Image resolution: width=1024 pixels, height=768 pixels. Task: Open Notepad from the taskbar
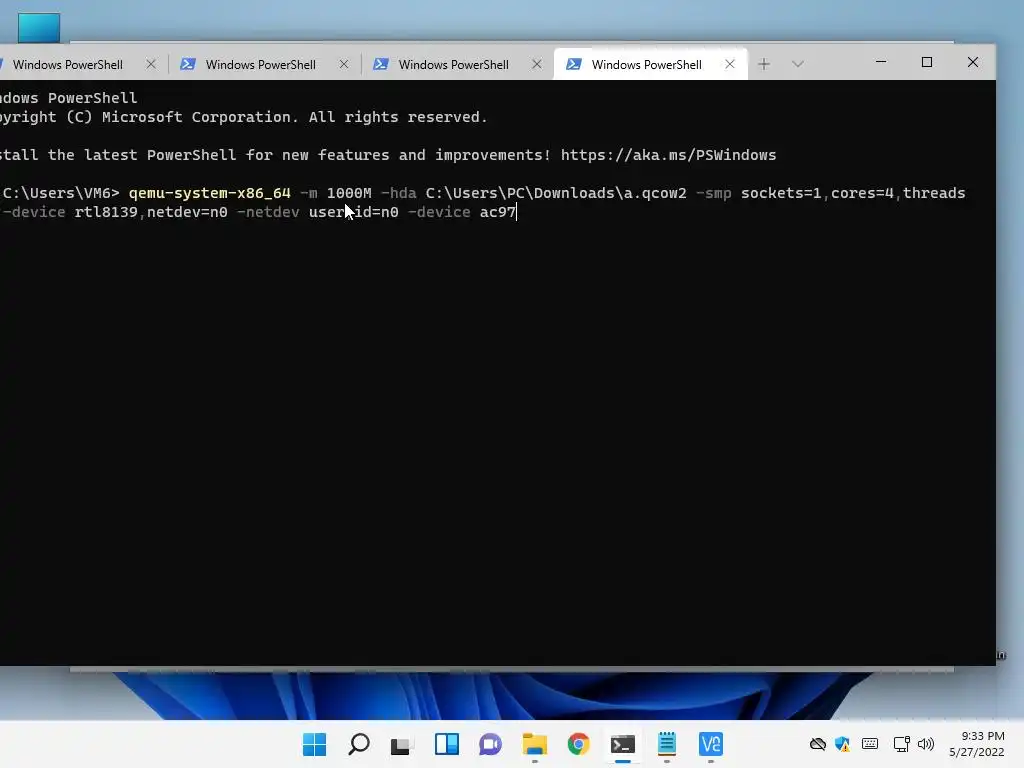tap(667, 744)
